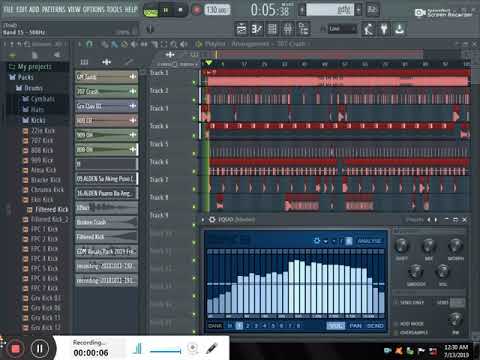Pause the screen recording
480x360 pixels.
tap(39, 349)
